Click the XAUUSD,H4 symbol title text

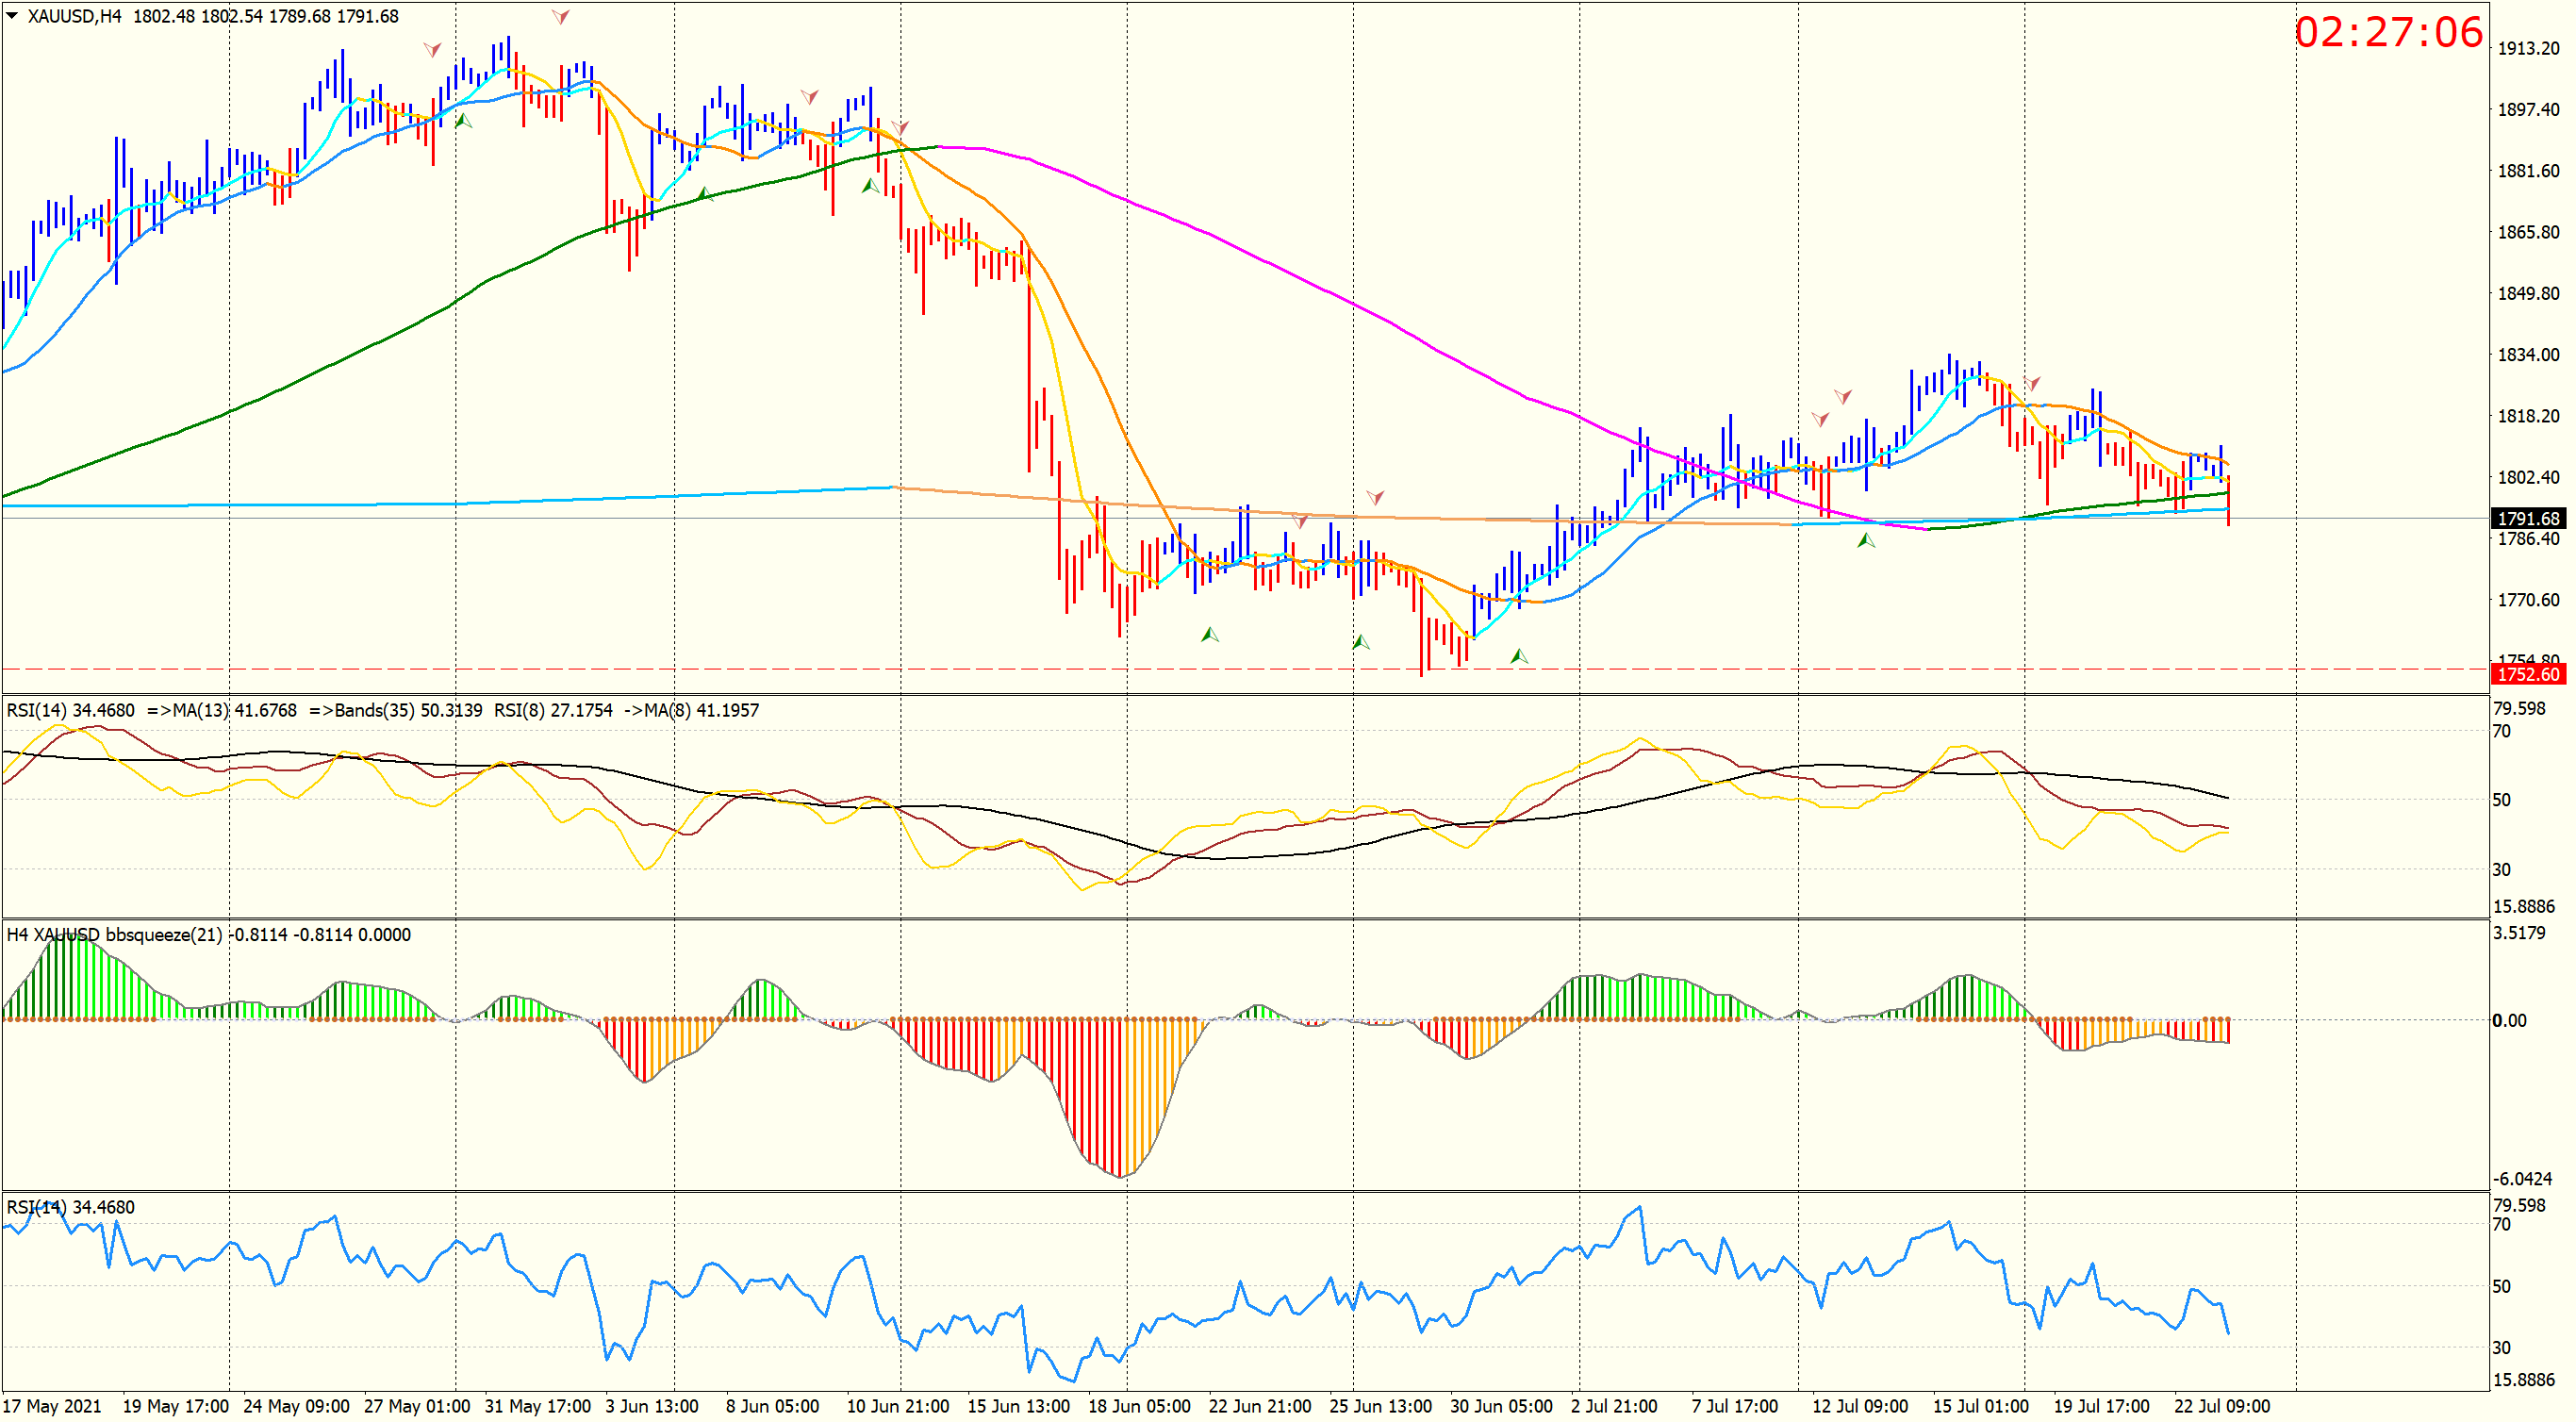pos(74,16)
